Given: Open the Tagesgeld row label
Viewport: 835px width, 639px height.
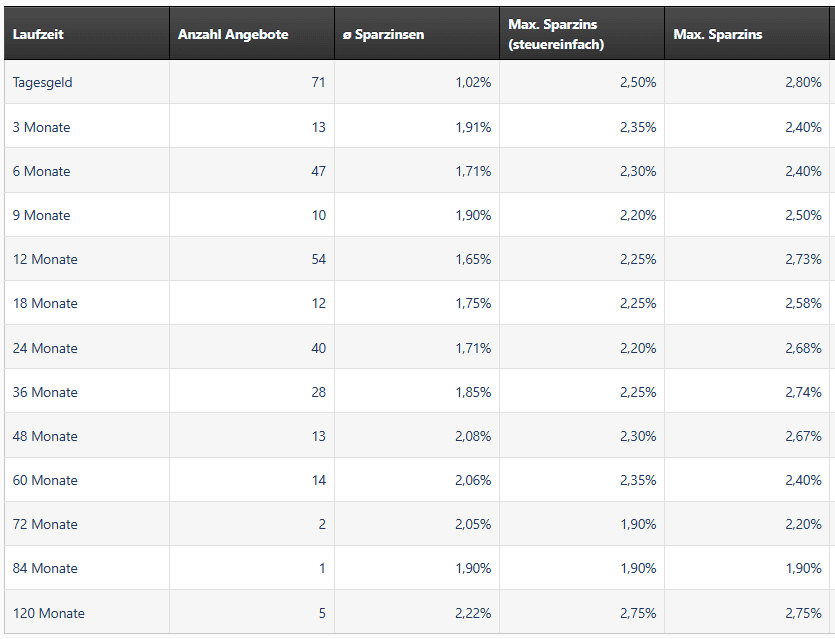Looking at the screenshot, I should coord(43,83).
